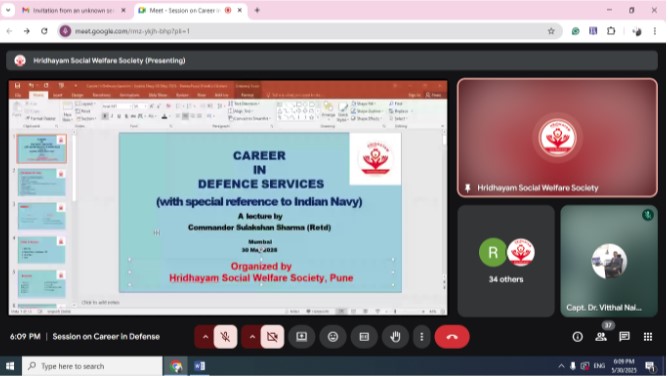This screenshot has height=377, width=668.
Task: Leave the call with the red hang-up button
Action: pyautogui.click(x=452, y=337)
